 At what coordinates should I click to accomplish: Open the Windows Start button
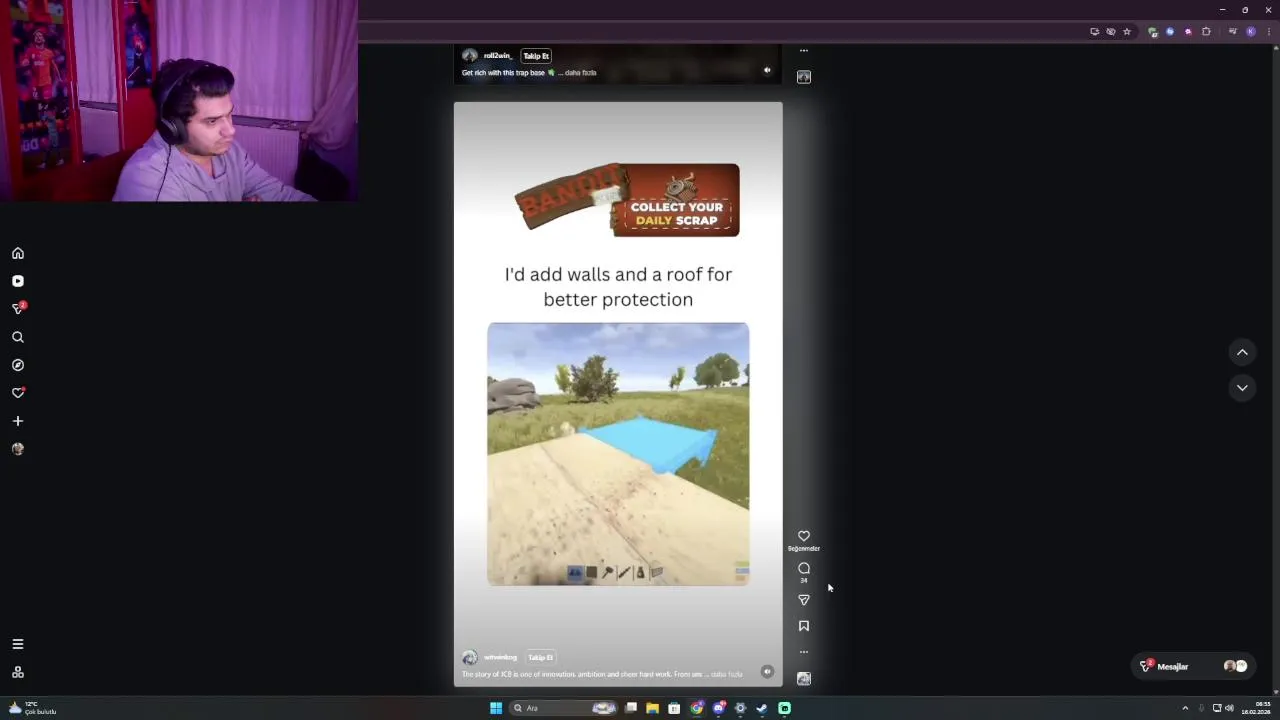(x=496, y=708)
